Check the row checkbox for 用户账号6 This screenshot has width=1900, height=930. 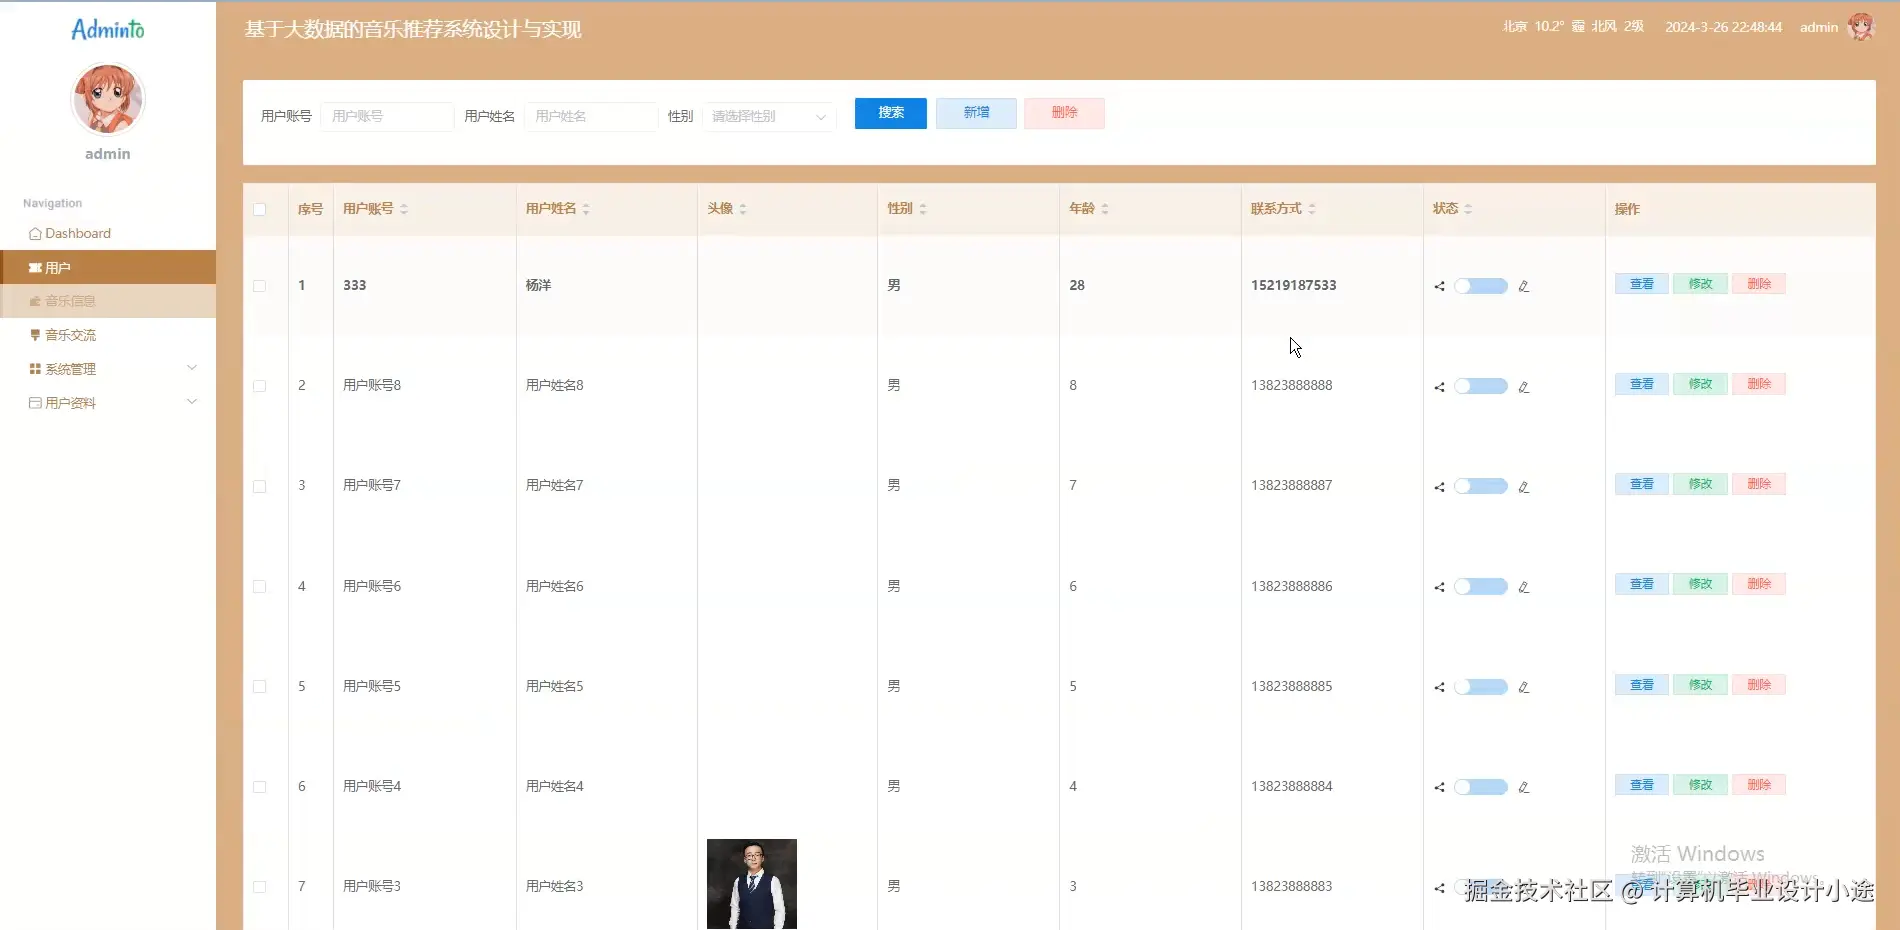pos(260,586)
